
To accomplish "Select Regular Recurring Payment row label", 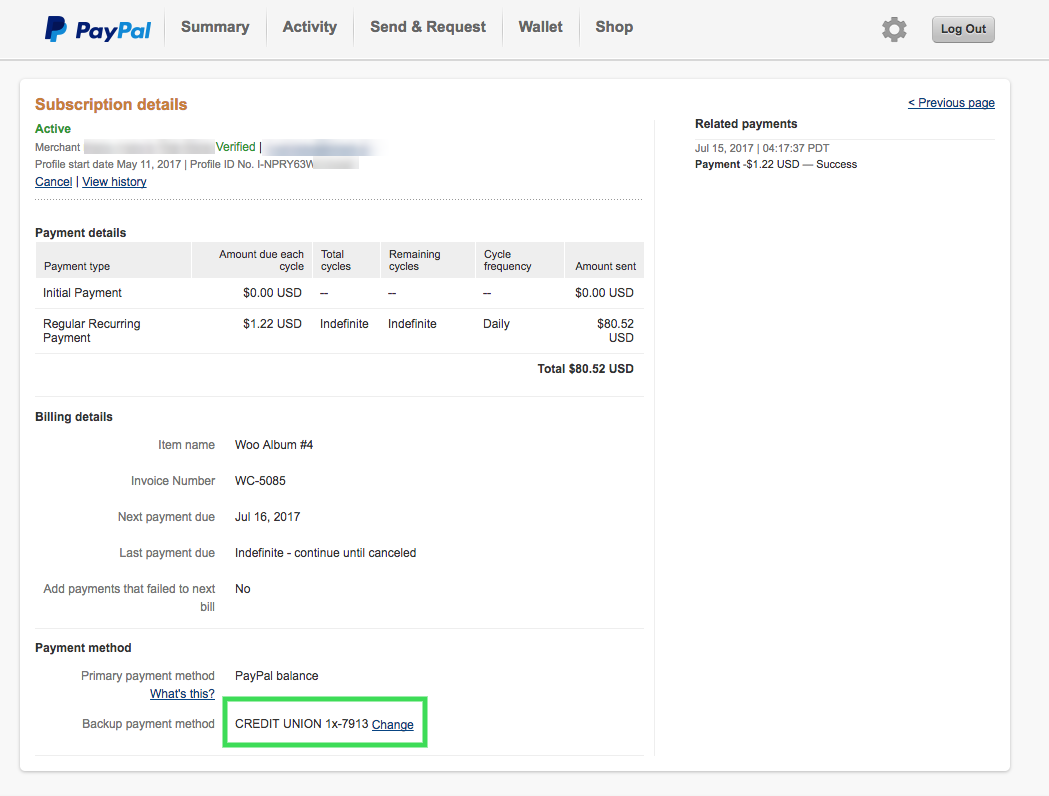I will pyautogui.click(x=92, y=330).
